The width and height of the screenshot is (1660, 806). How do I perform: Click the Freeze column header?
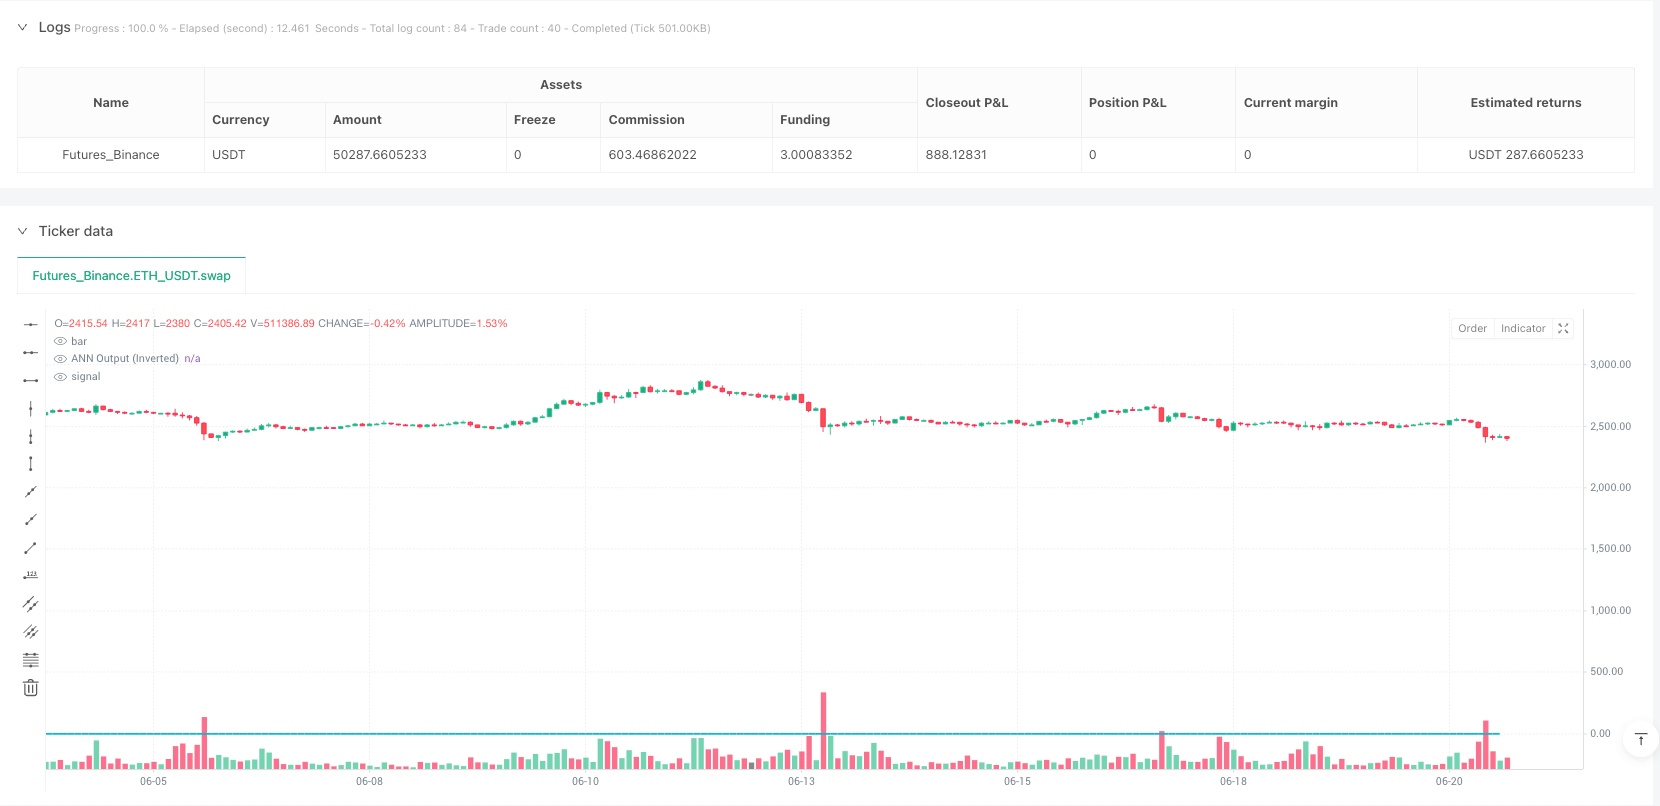pos(554,120)
